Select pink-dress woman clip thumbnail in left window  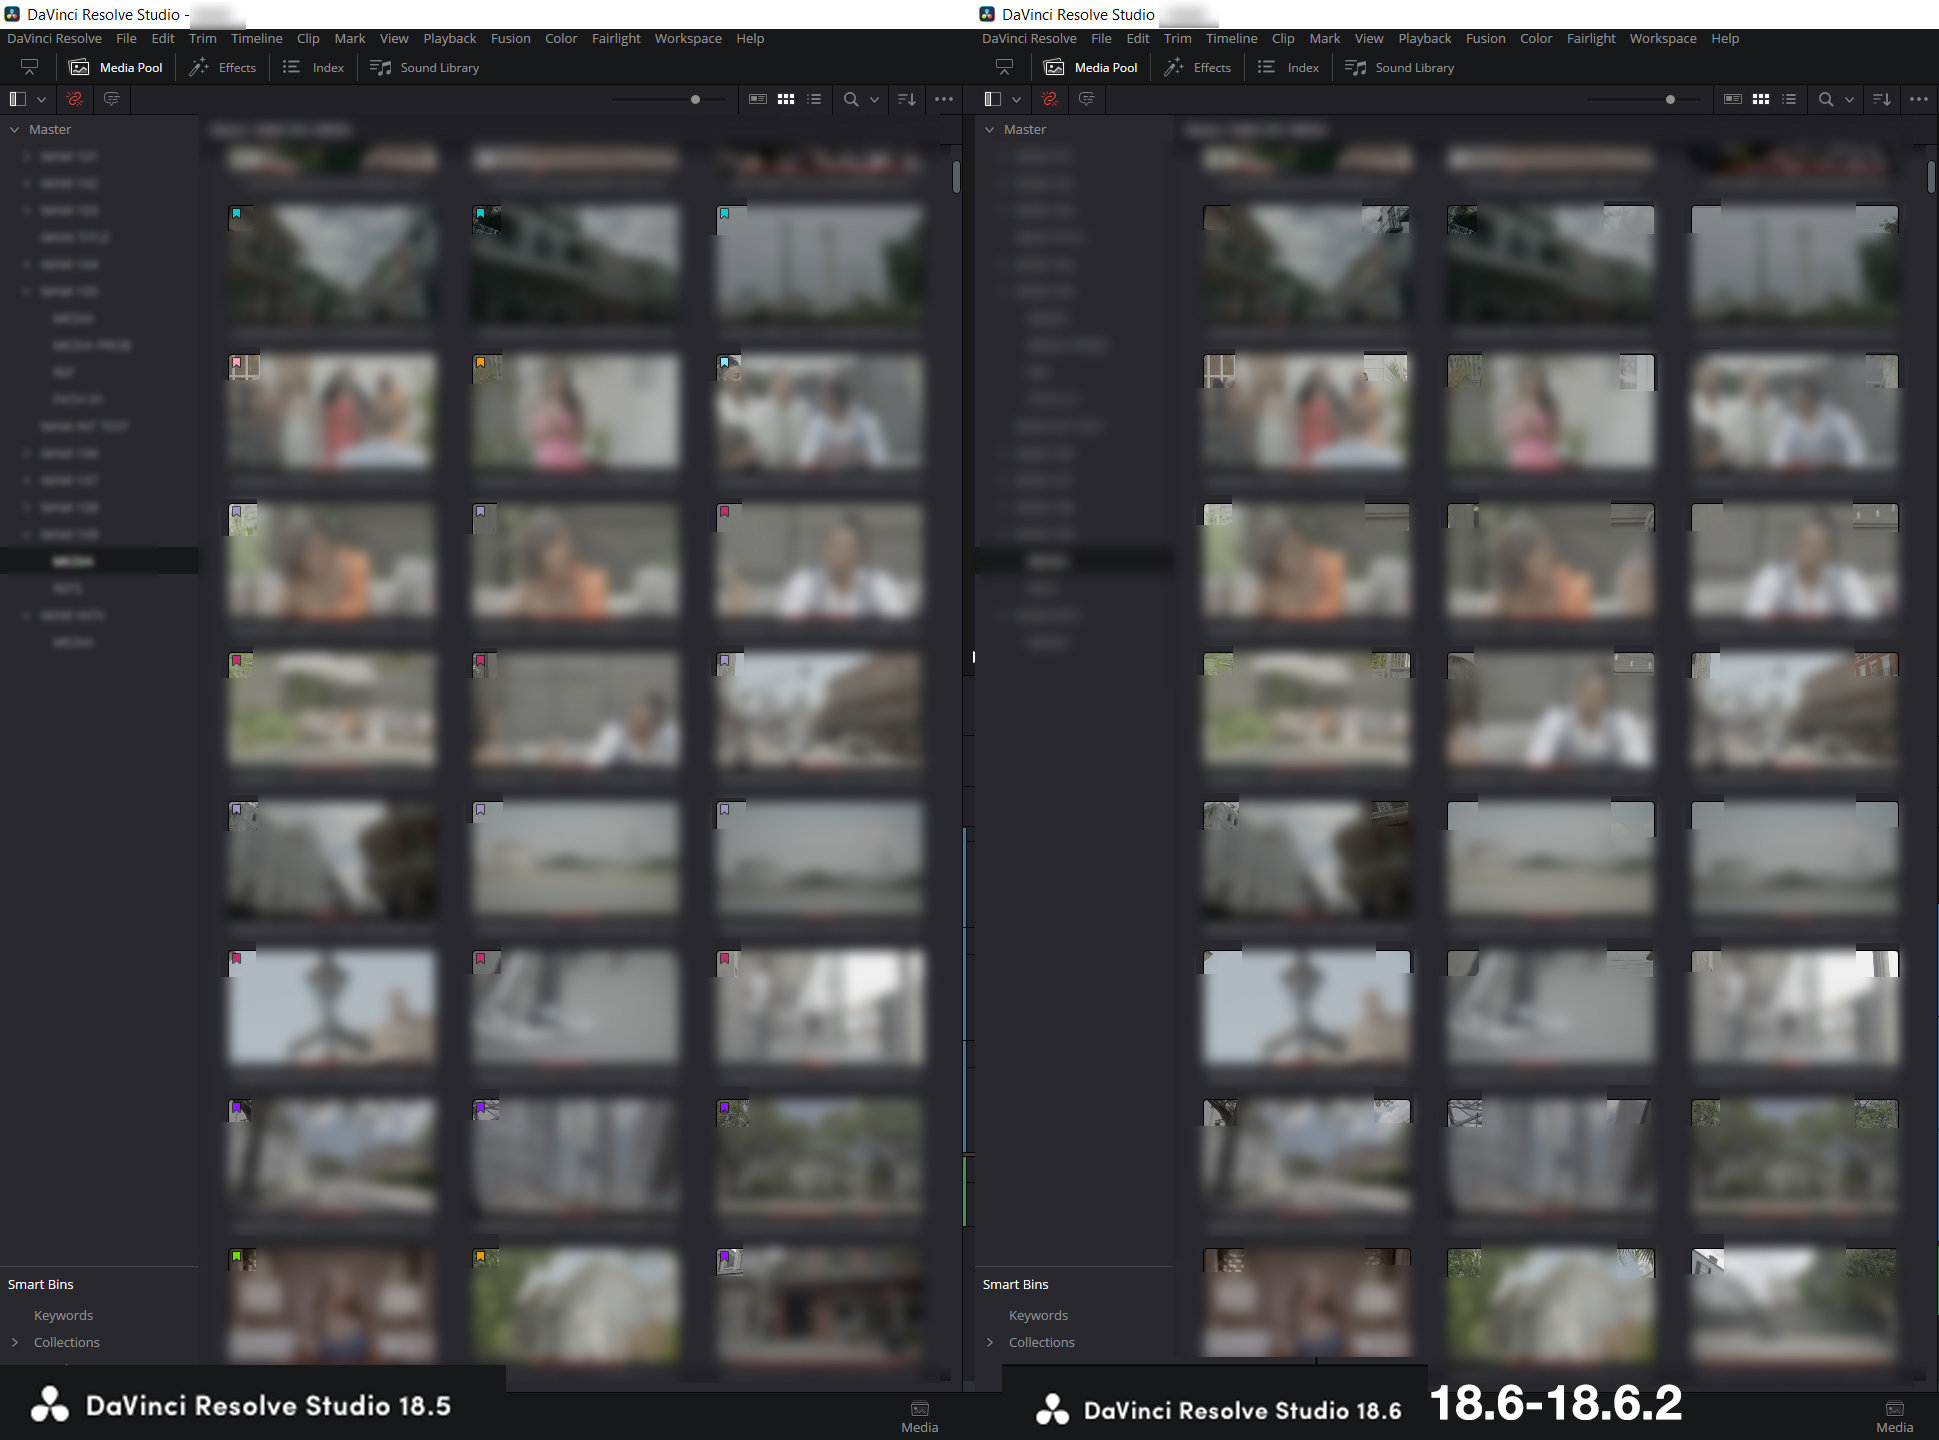click(x=576, y=411)
